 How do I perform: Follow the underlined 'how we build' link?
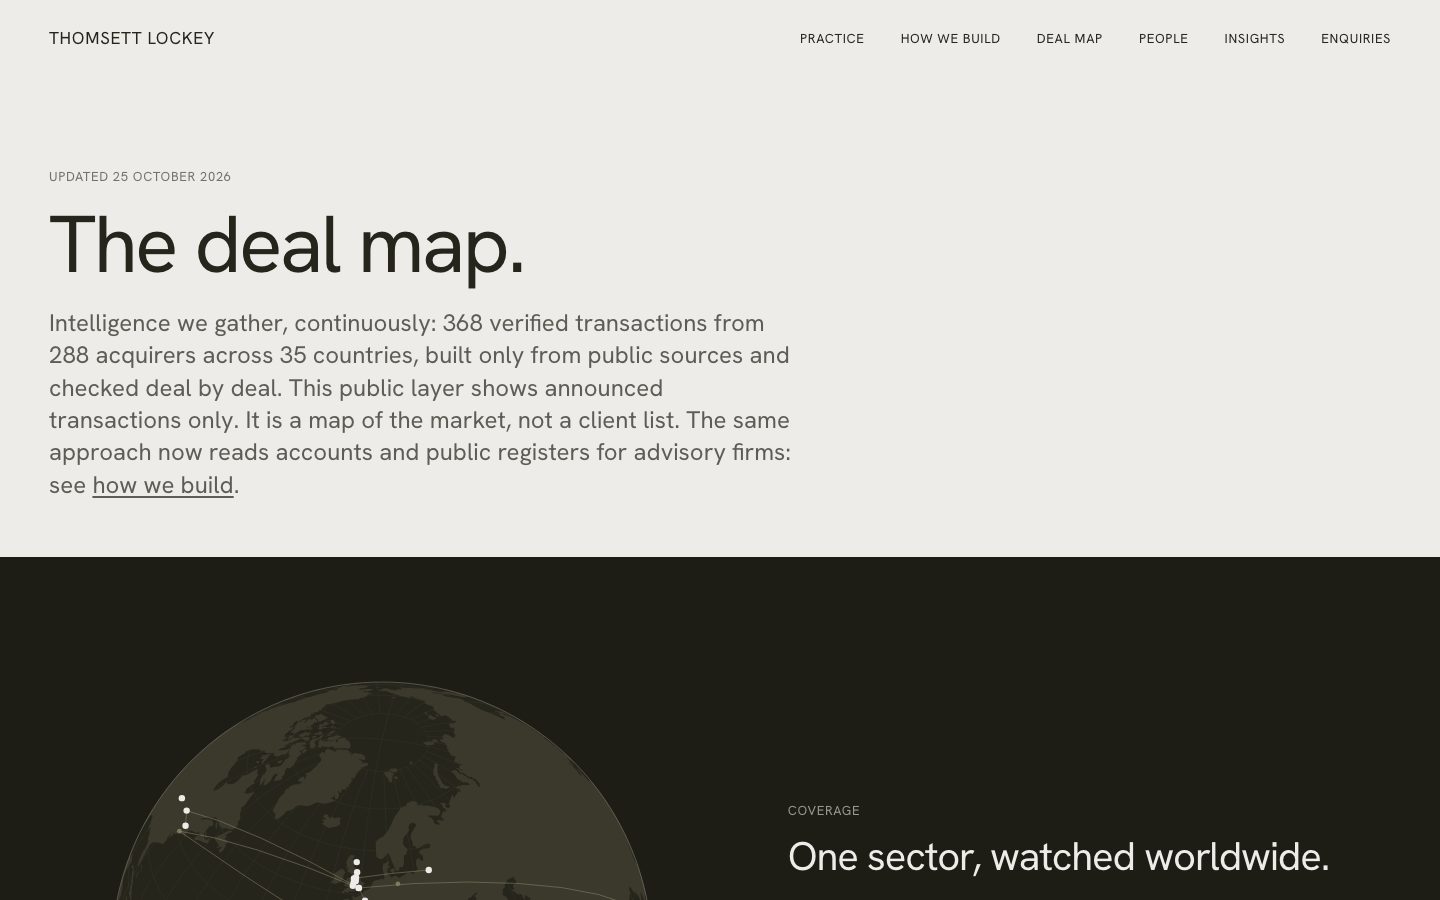[x=163, y=485]
